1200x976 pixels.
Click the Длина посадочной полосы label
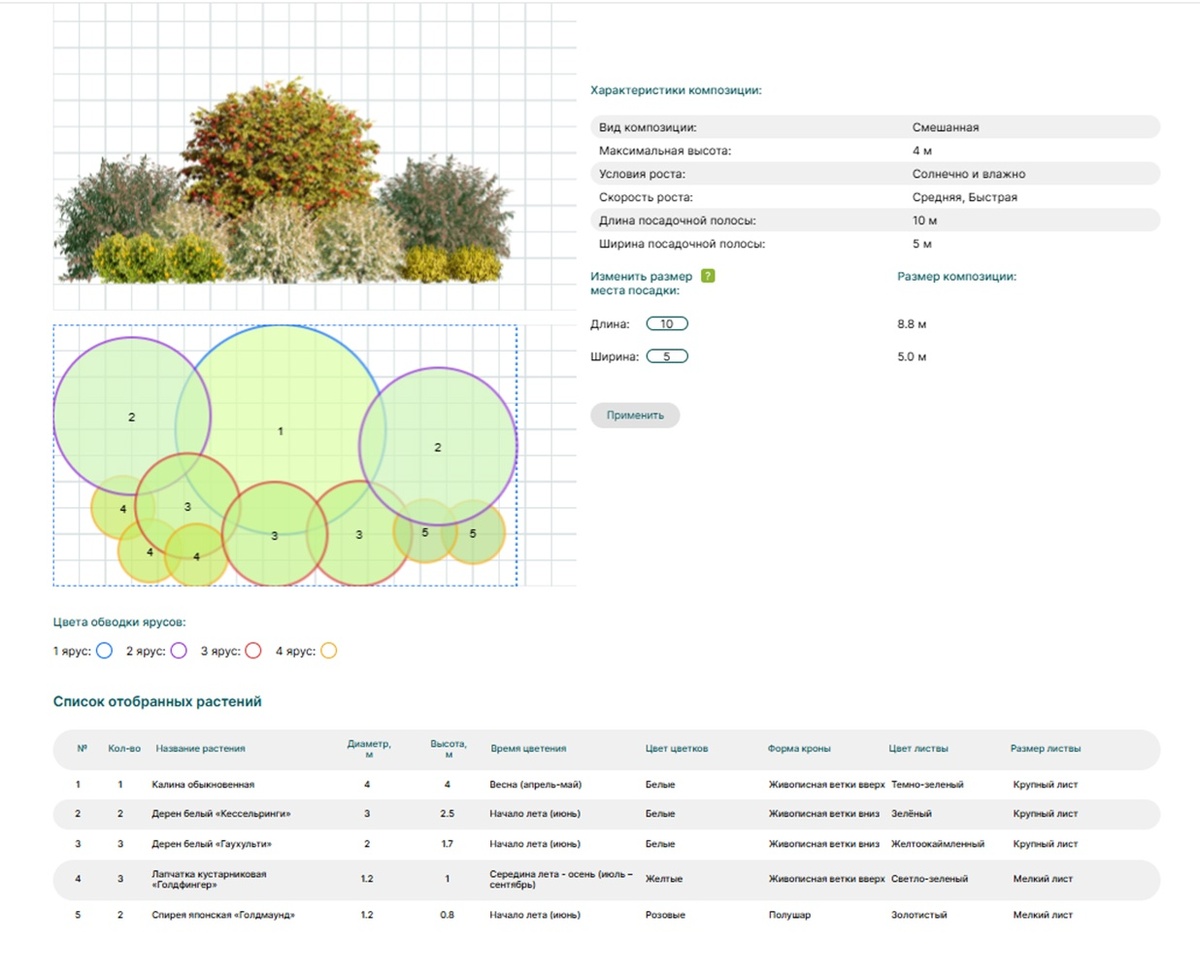click(x=677, y=220)
